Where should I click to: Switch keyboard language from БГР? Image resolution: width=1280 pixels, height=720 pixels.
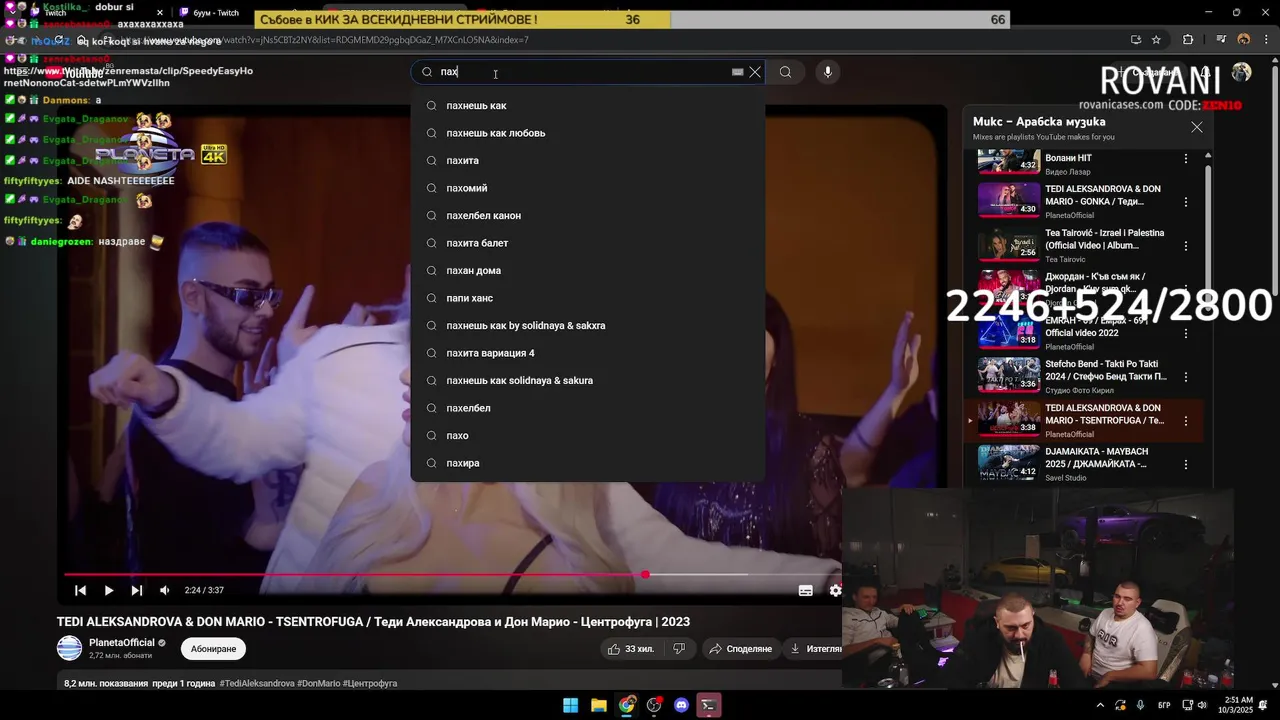point(1164,705)
